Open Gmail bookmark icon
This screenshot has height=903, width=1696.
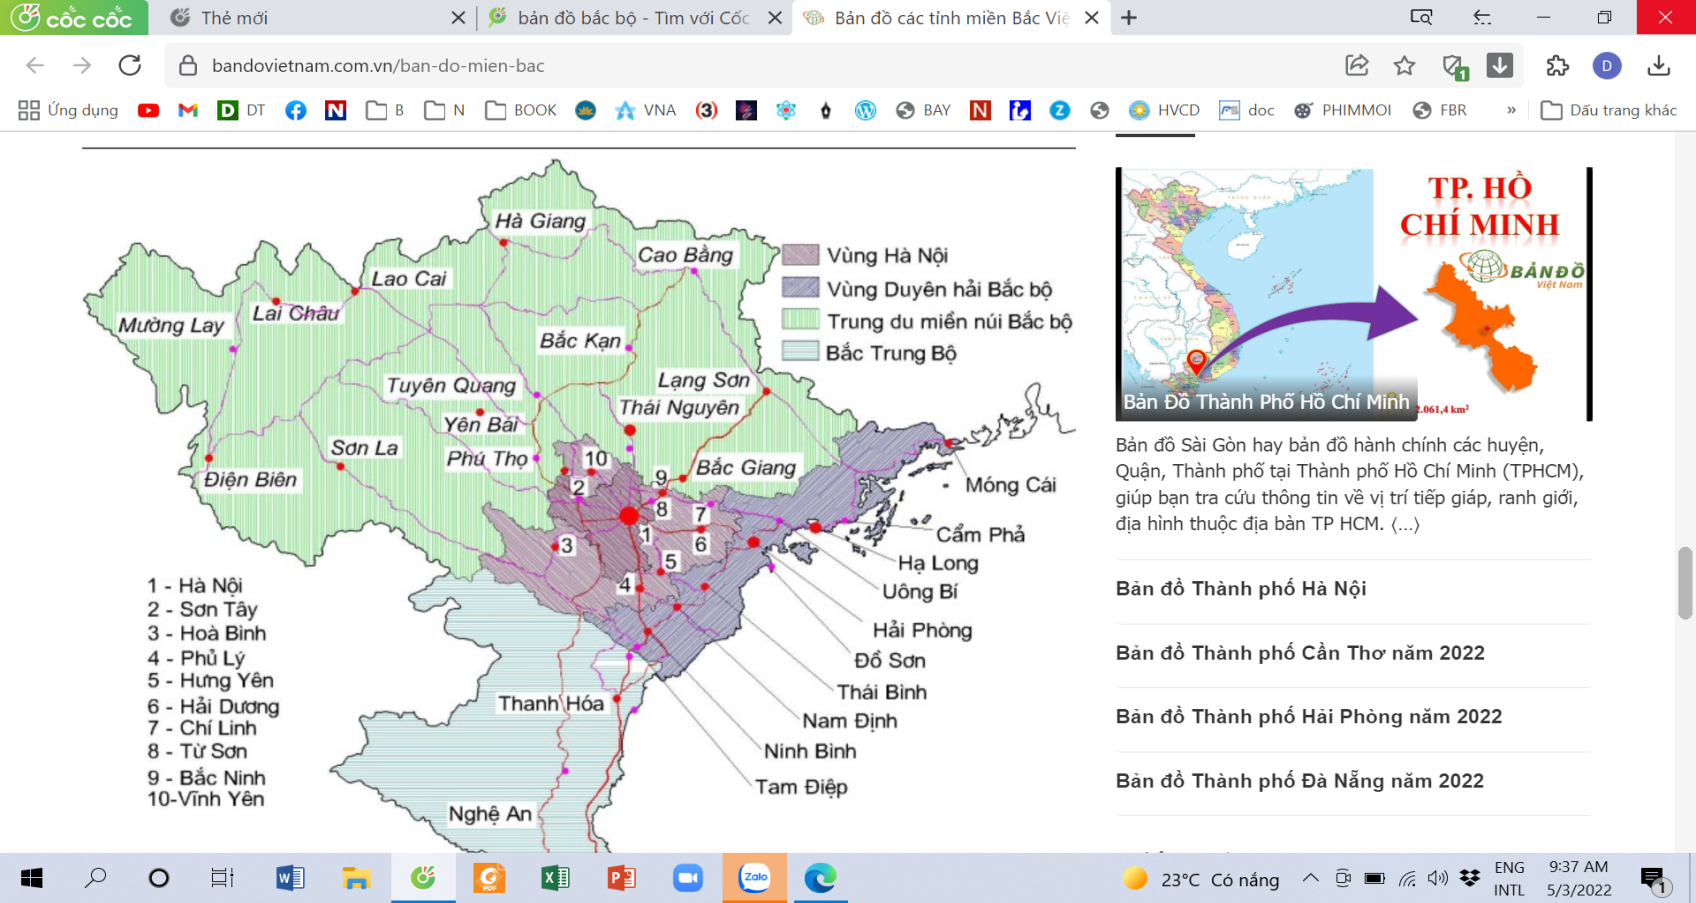188,110
